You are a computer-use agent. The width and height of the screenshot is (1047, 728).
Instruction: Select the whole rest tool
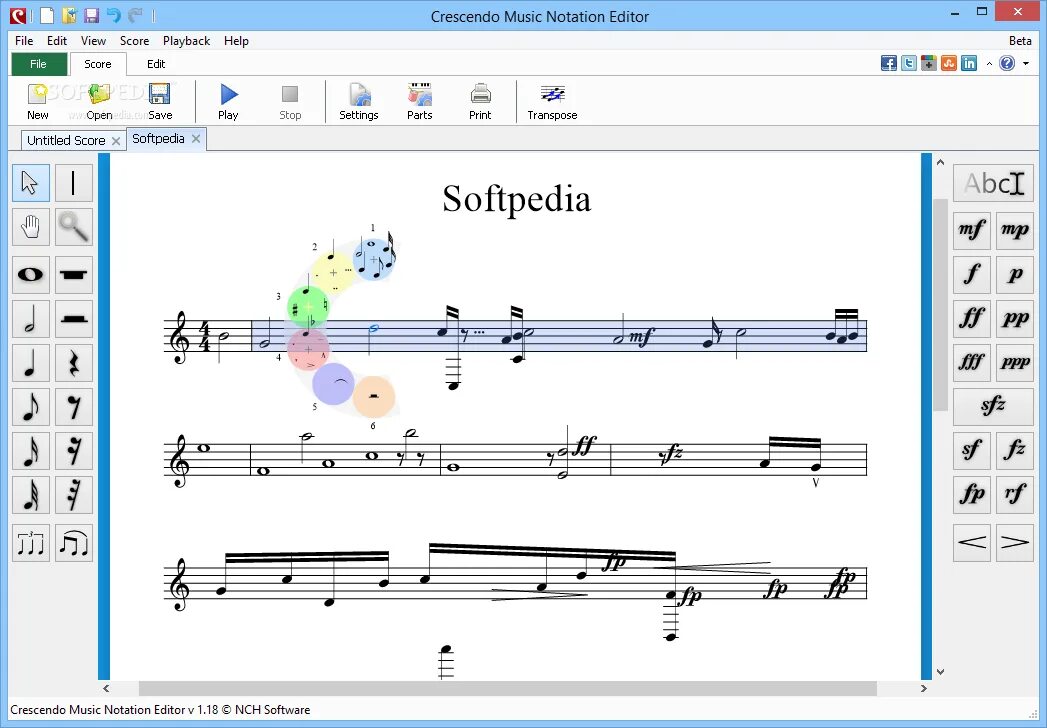point(73,275)
